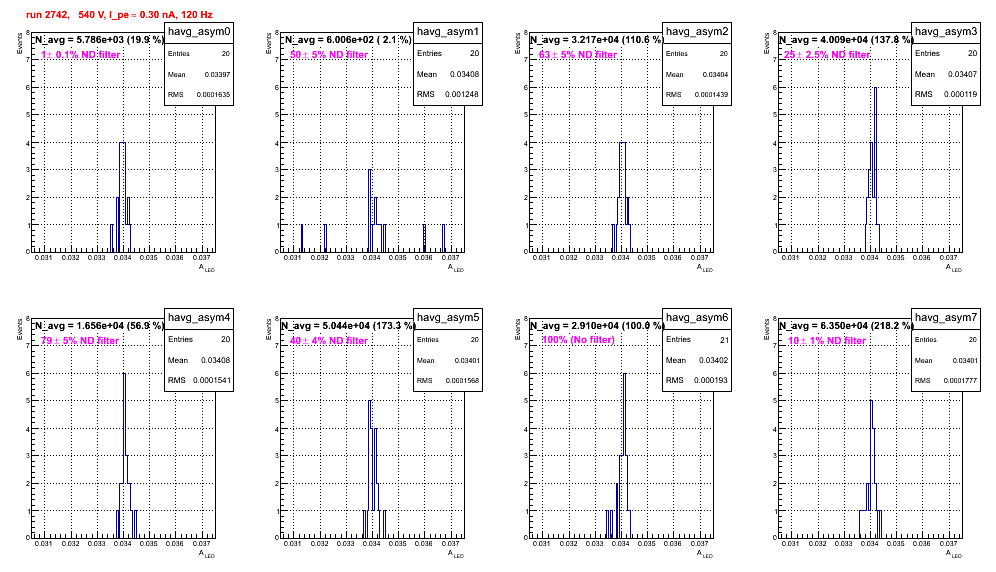996x572 pixels.
Task: Select the 40± 4% ND filter label
Action: [x=329, y=341]
